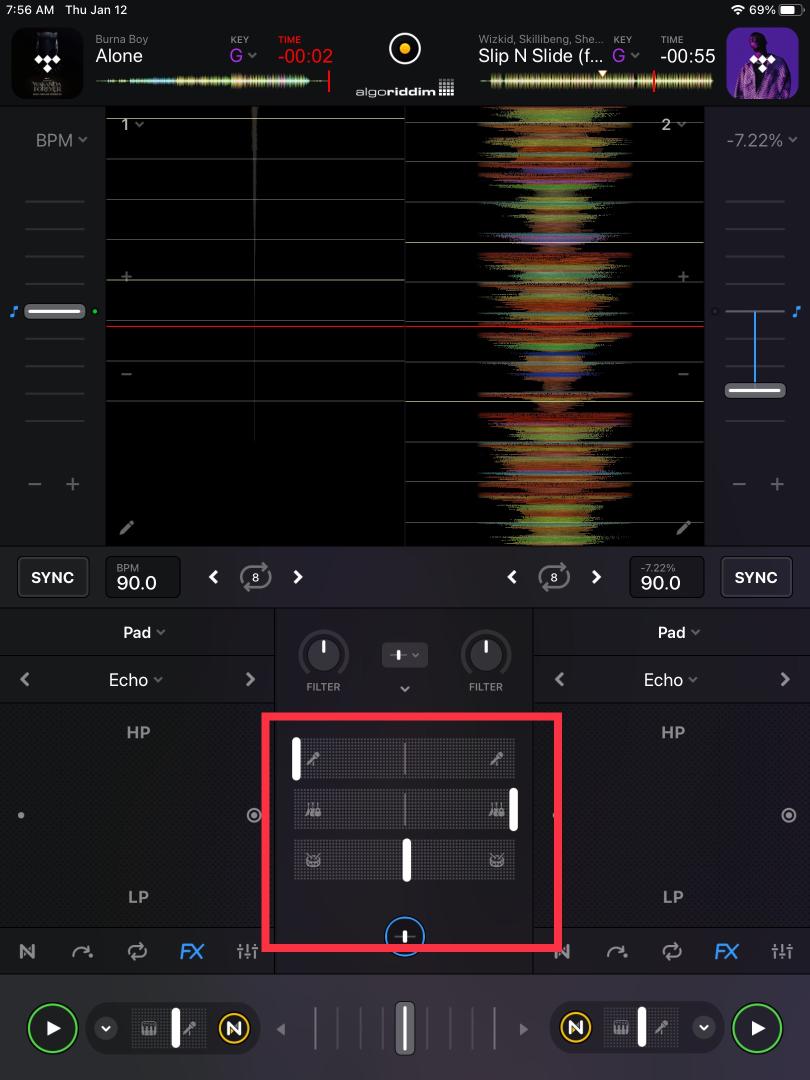Adjust the deck 2 tempo pitch slider
Screen dimensions: 810x1080
pyautogui.click(x=755, y=391)
